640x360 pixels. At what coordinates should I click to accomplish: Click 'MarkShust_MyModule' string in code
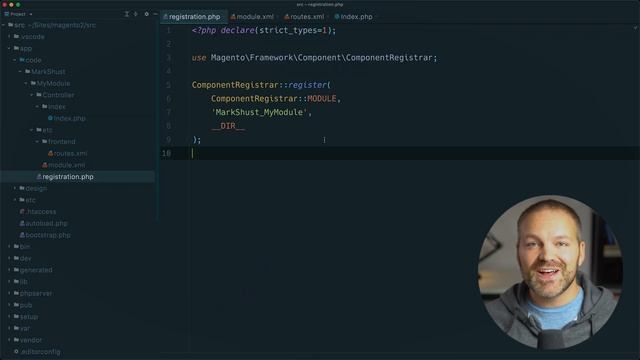259,112
